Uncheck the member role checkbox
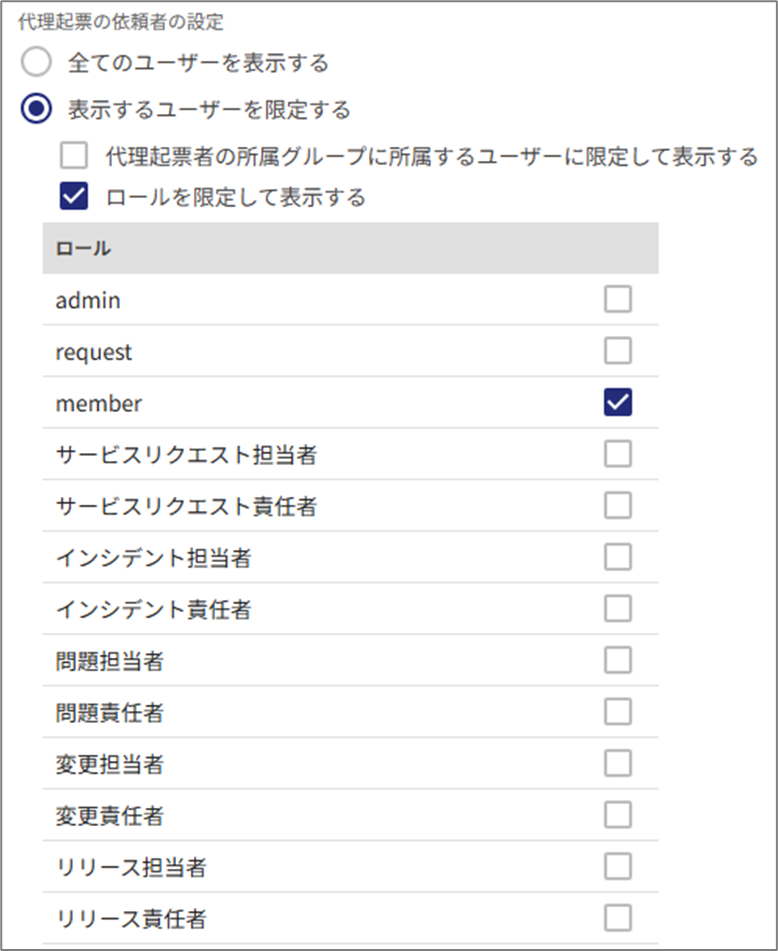 (618, 403)
